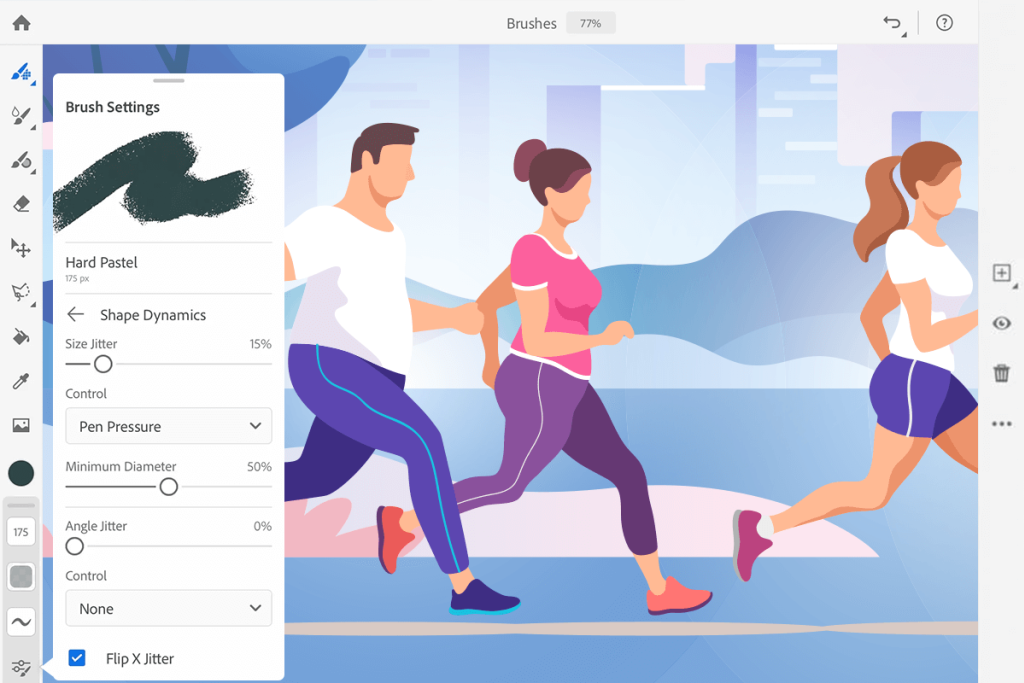Screen dimensions: 1024x683
Task: Select the Live Brushes tool
Action: click(x=22, y=116)
